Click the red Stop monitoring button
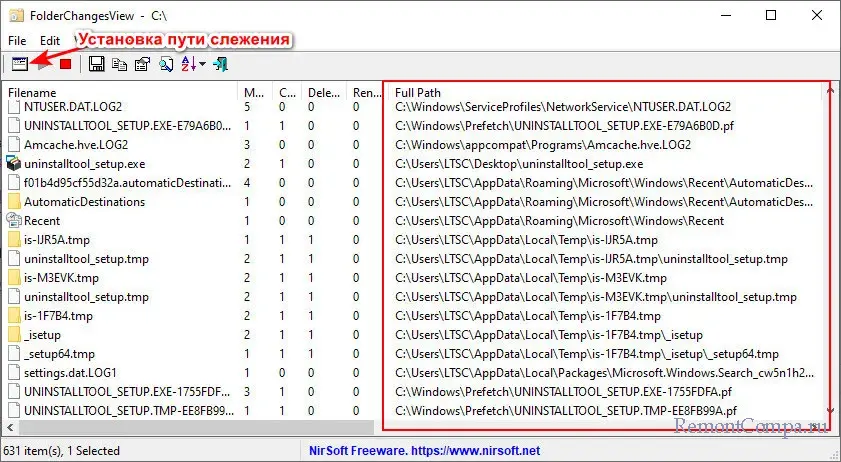This screenshot has height=462, width=841. click(65, 64)
